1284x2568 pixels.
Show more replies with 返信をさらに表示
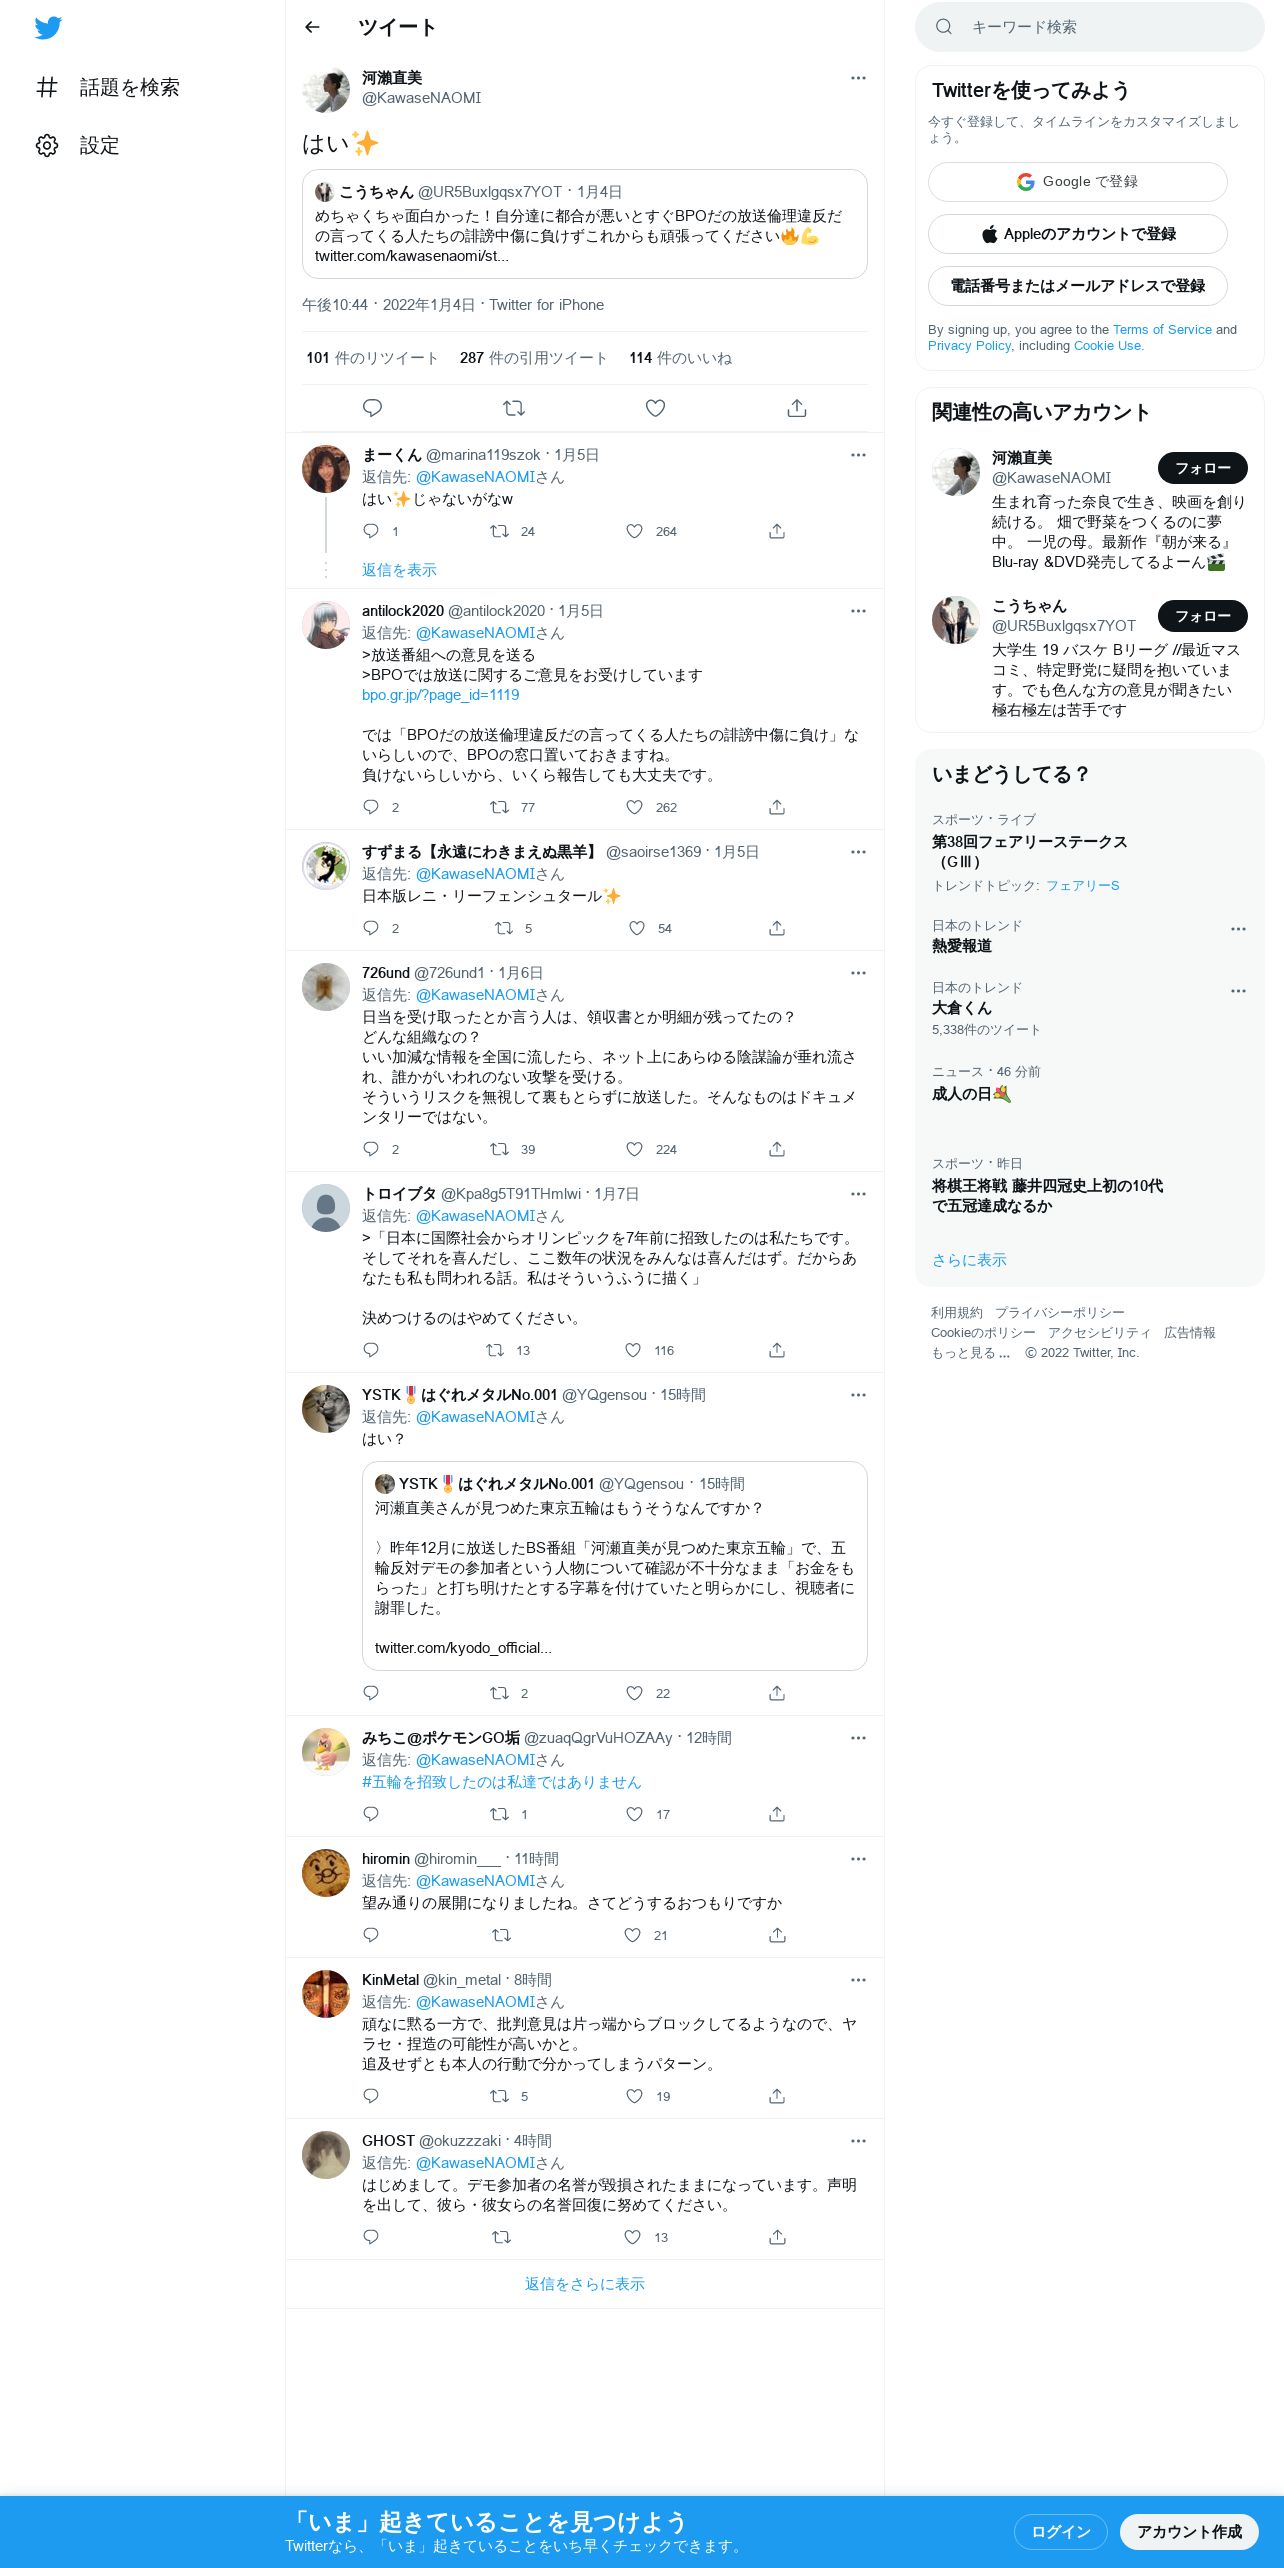coord(585,2284)
